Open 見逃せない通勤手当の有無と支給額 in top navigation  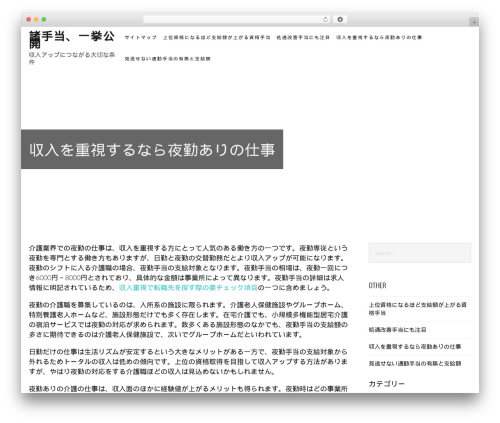[x=167, y=59]
